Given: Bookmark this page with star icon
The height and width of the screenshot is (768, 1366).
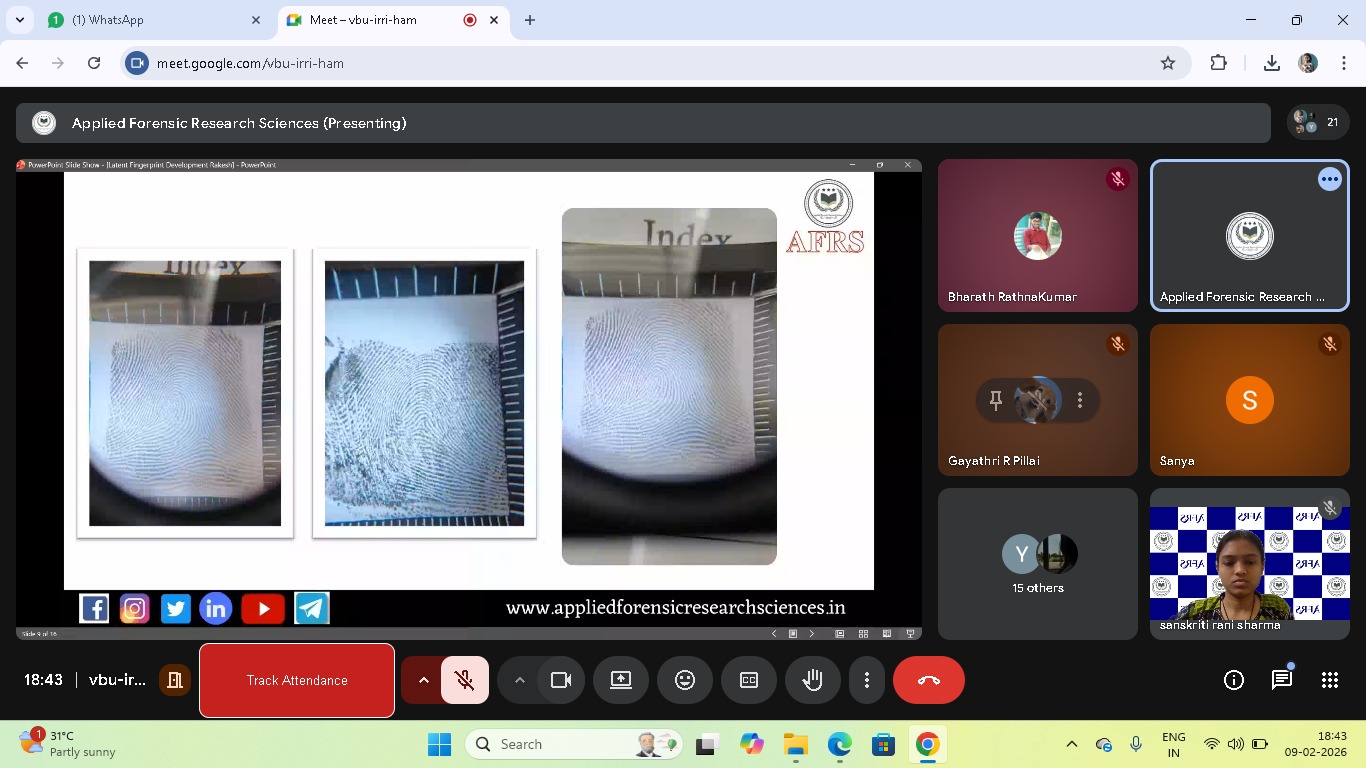Looking at the screenshot, I should click(1168, 63).
